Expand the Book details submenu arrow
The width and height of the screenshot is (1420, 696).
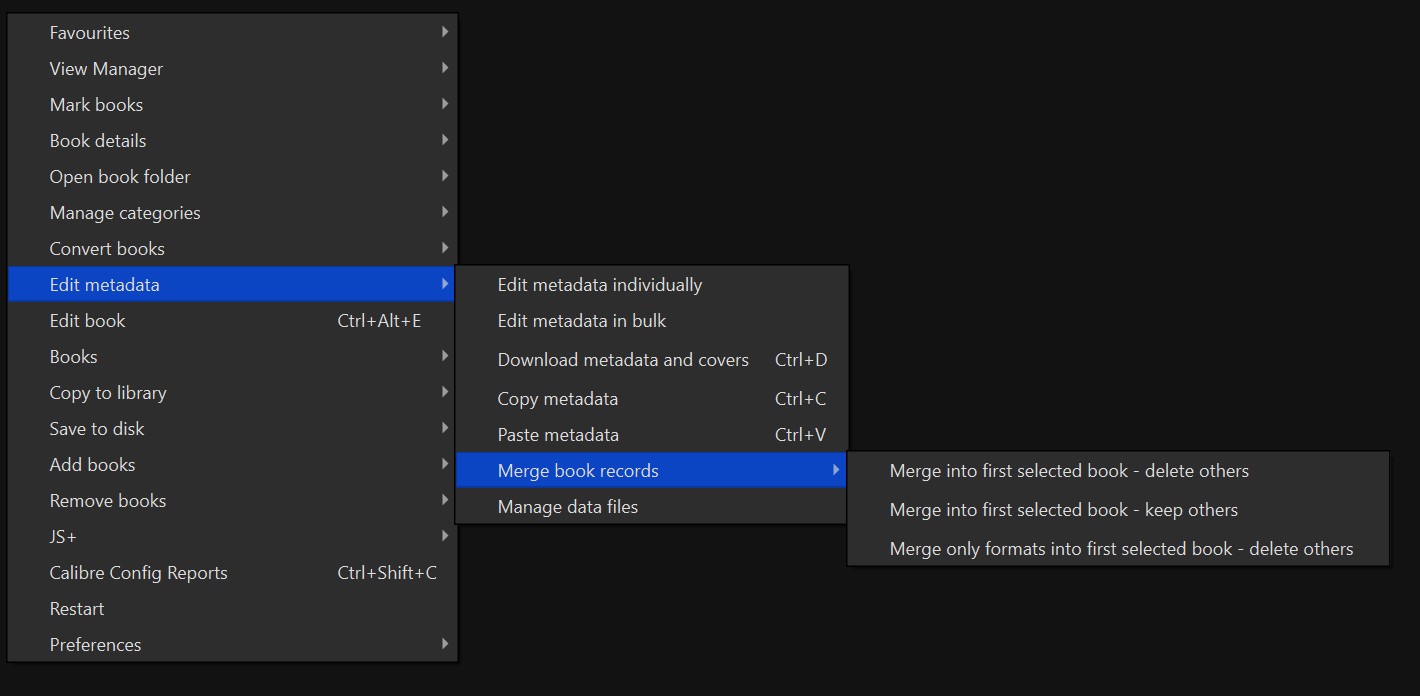click(444, 140)
